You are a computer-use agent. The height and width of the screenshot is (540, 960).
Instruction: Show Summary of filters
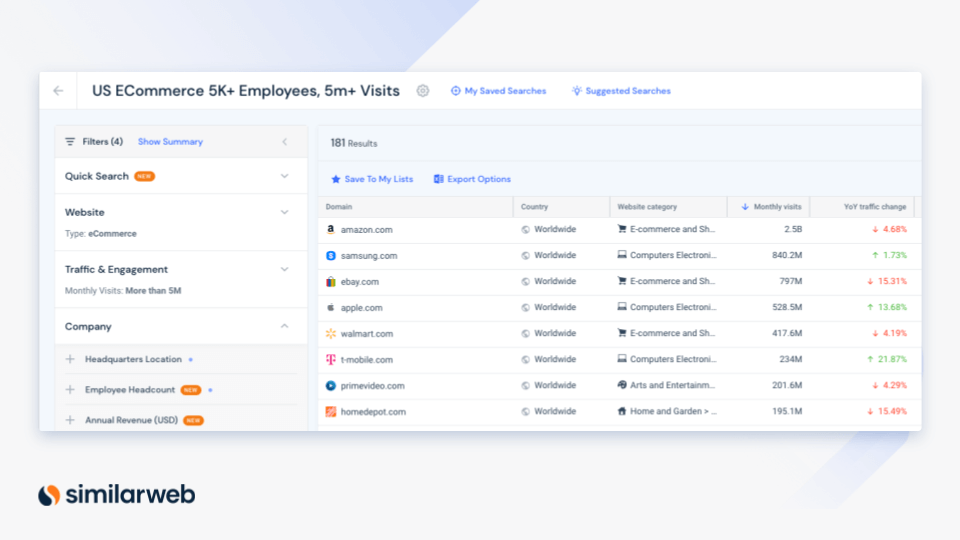tap(170, 142)
